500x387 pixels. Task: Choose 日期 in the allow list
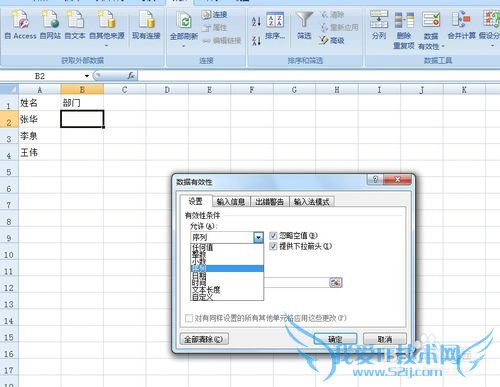[227, 276]
